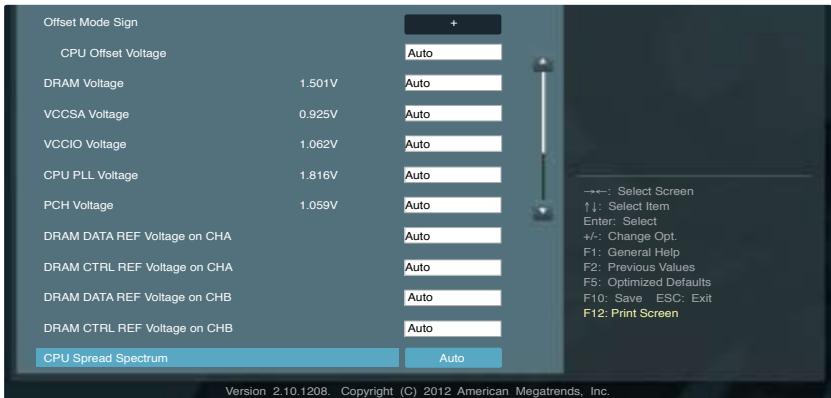Edit the DRAM Voltage Auto field
831x398 pixels.
tap(453, 83)
